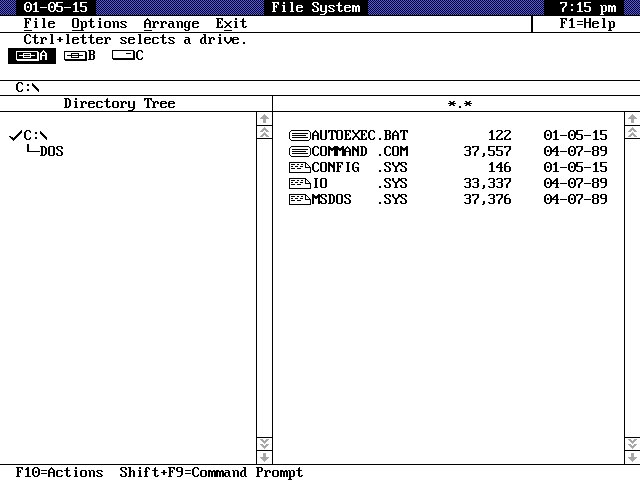
Task: Click Shift+F9=Command Prompt
Action: pyautogui.click(x=211, y=472)
